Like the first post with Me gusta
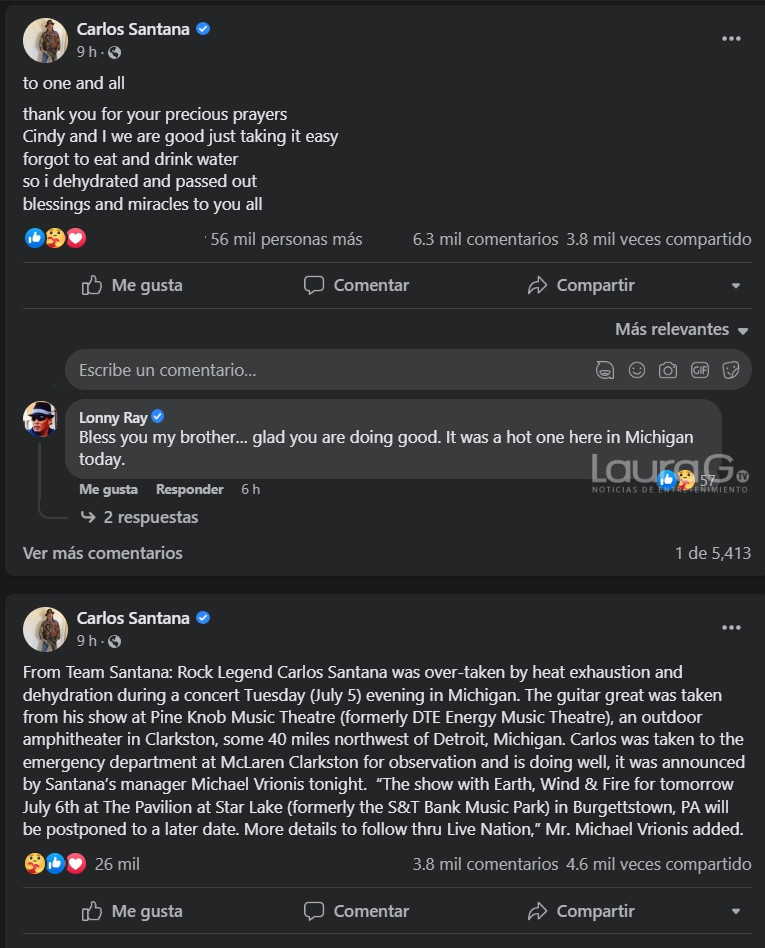Image resolution: width=765 pixels, height=948 pixels. pos(132,285)
